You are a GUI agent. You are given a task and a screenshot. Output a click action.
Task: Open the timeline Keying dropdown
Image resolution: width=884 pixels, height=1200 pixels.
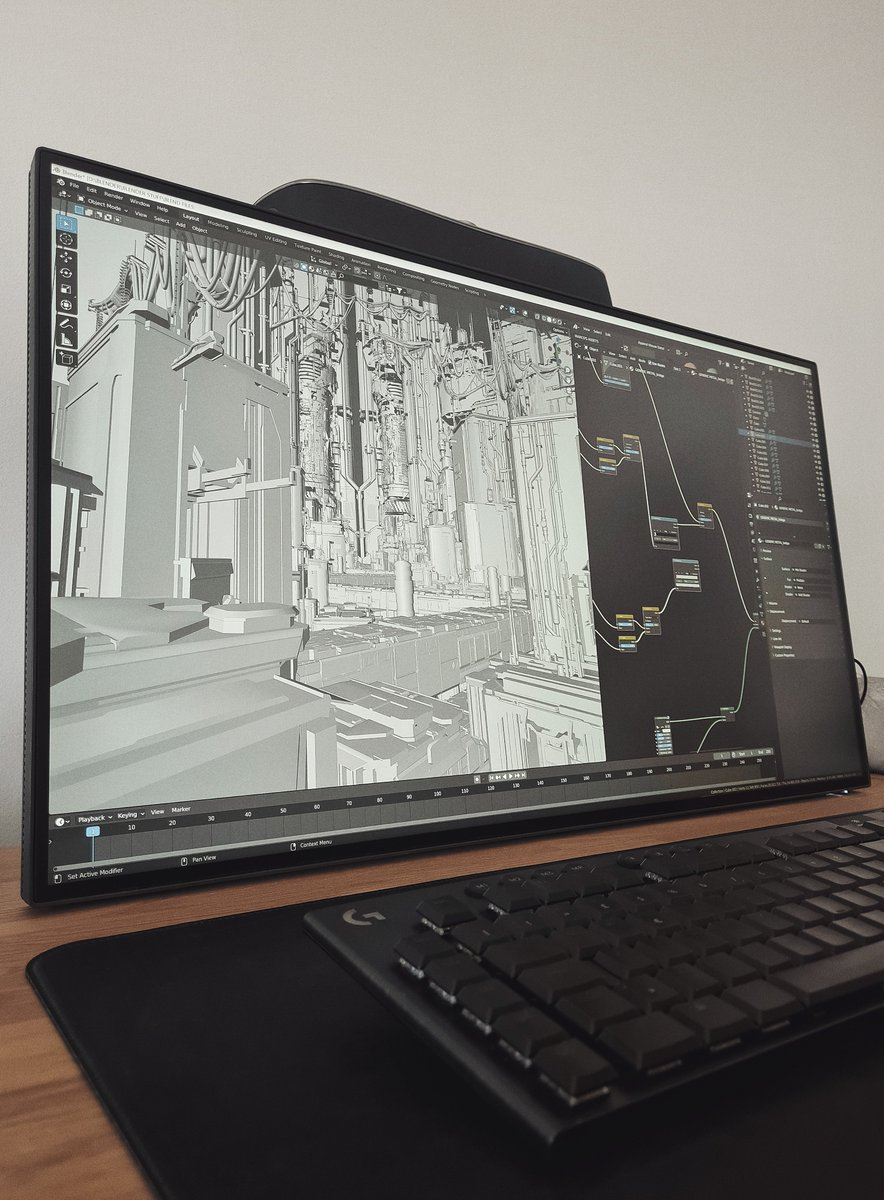(131, 815)
